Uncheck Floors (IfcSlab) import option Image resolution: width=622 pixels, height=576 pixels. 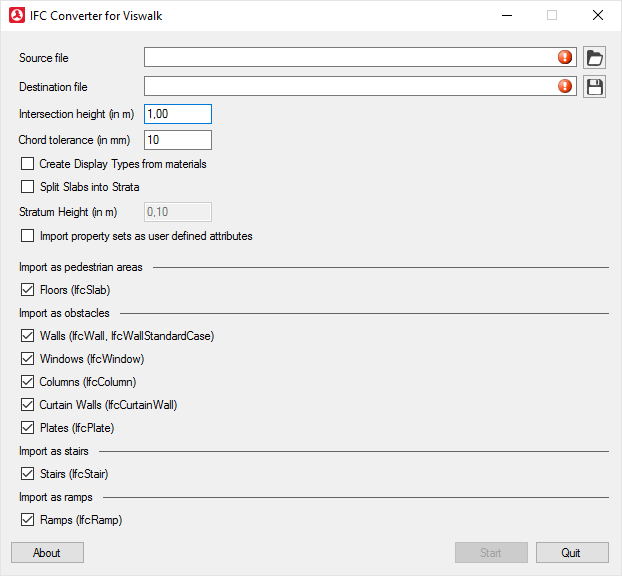(28, 290)
